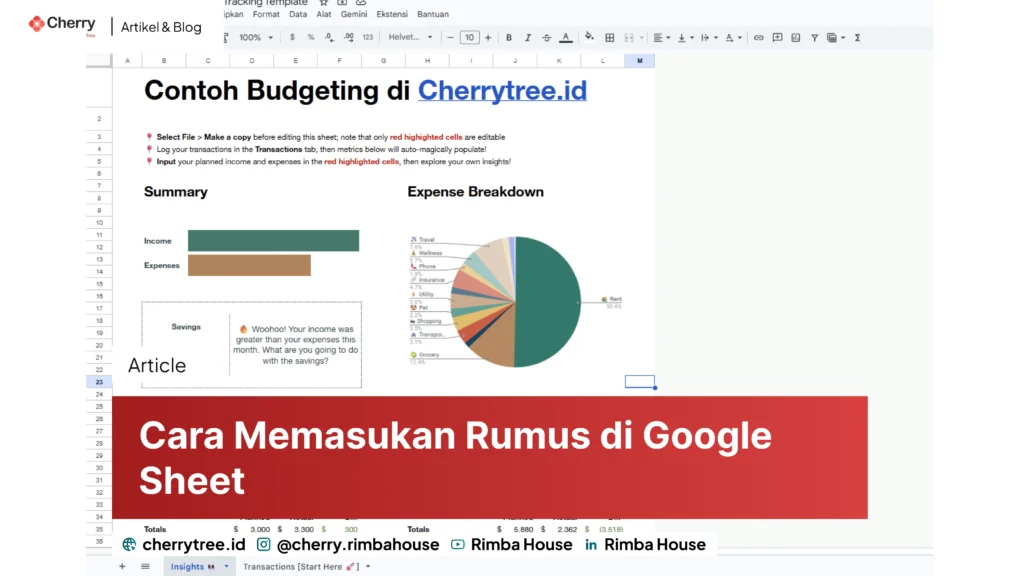Viewport: 1024px width, 576px height.
Task: Select column A header
Action: tap(127, 61)
